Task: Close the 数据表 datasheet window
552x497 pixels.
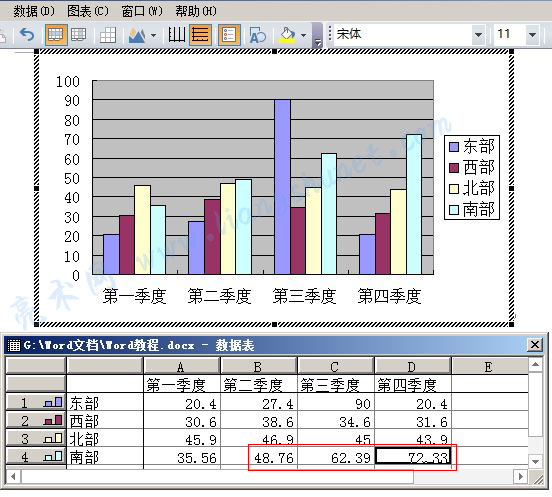Action: [535, 345]
